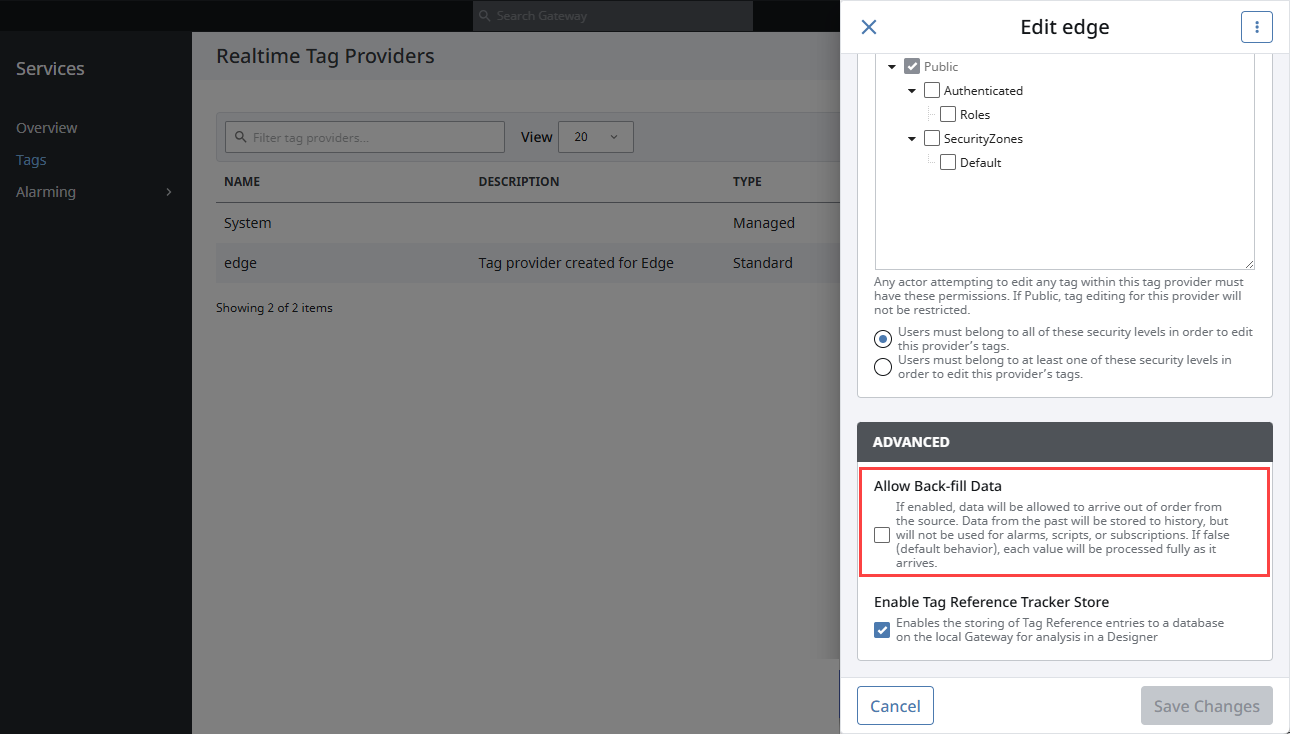
Task: Click the filter tag providers search icon
Action: tap(240, 137)
